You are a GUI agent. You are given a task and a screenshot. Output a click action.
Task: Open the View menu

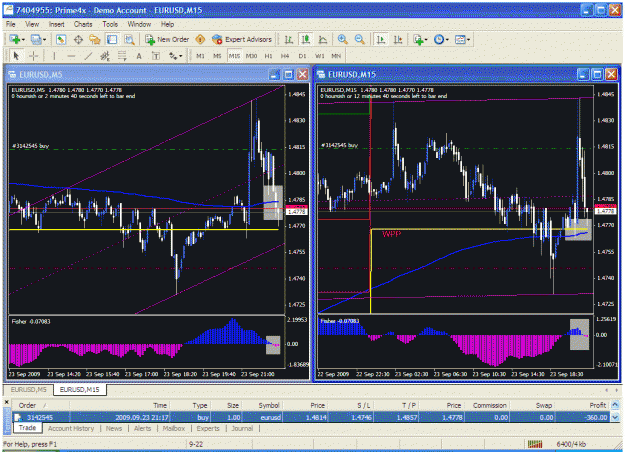(x=32, y=24)
